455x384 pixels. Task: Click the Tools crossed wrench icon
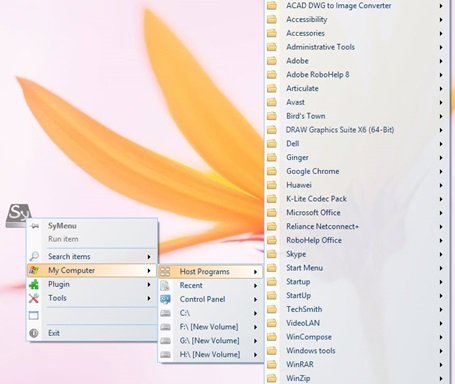point(34,298)
